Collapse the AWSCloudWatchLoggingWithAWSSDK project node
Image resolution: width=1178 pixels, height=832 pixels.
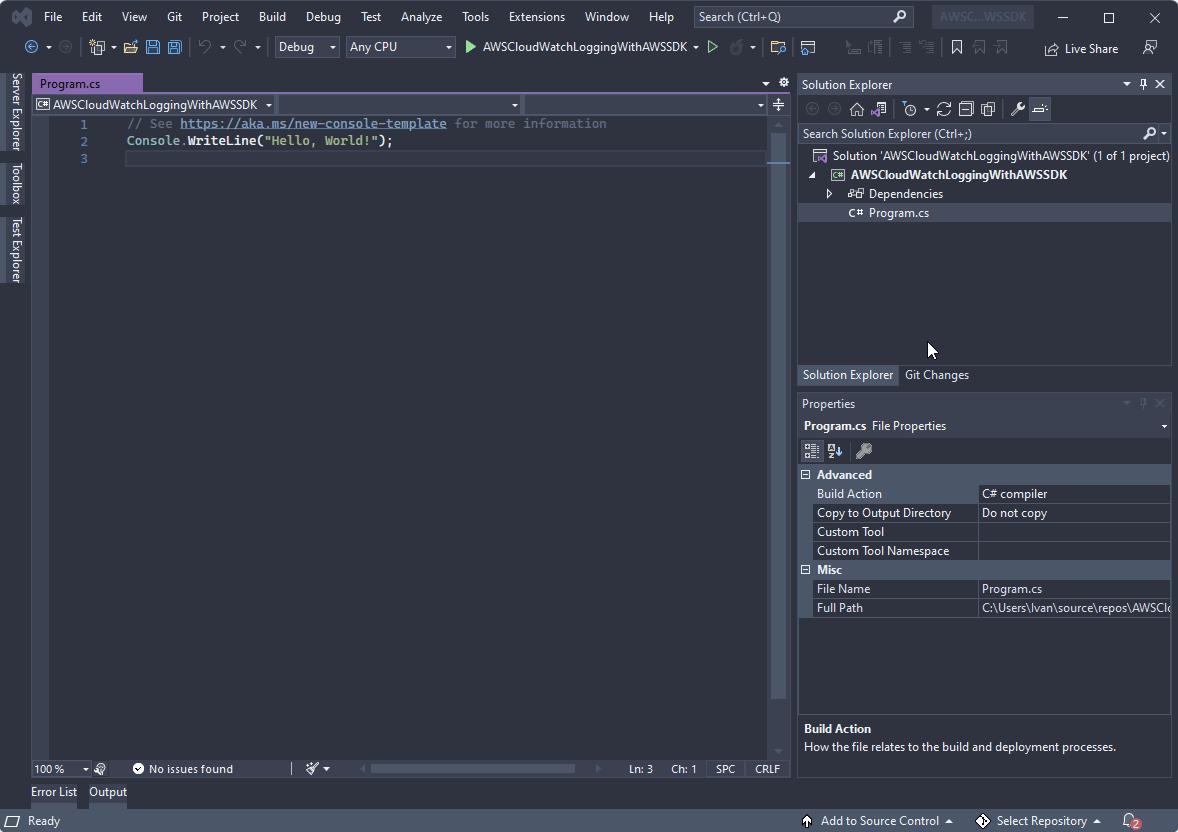(812, 175)
